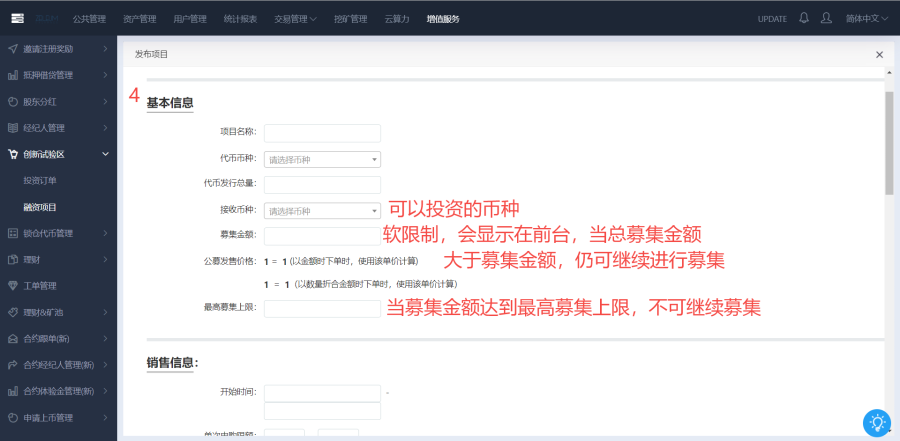Open the notification bell icon

804,18
